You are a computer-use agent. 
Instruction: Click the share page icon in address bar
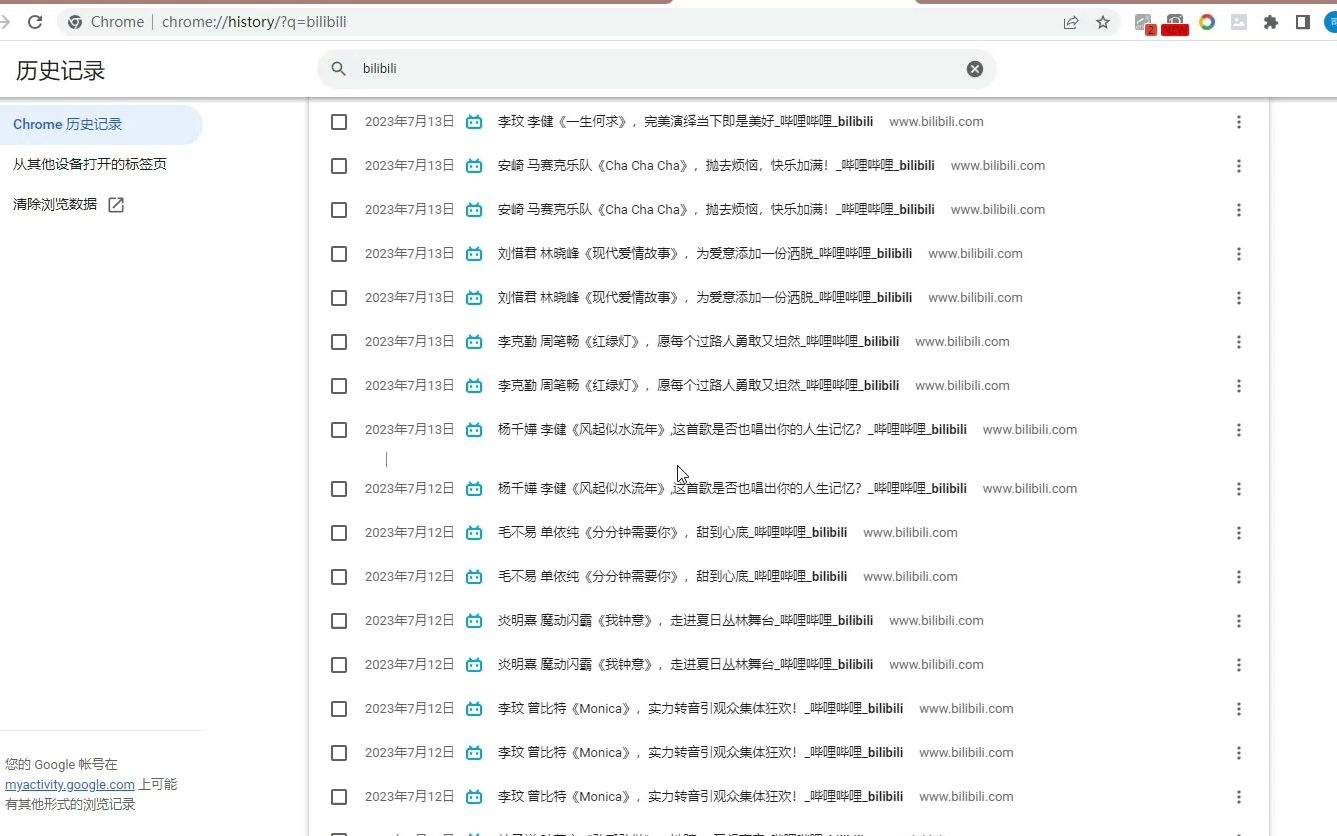pyautogui.click(x=1071, y=22)
